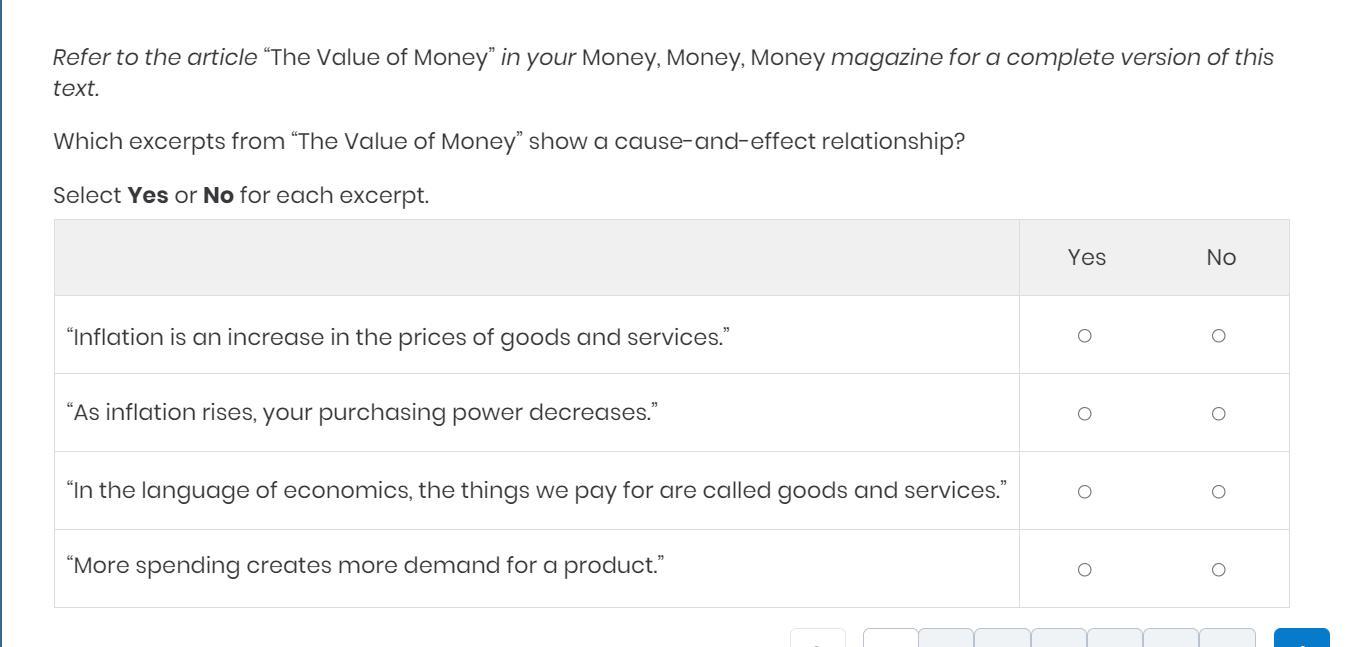Mark No for "language of economics" excerpt
The height and width of the screenshot is (647, 1352).
tap(1218, 492)
